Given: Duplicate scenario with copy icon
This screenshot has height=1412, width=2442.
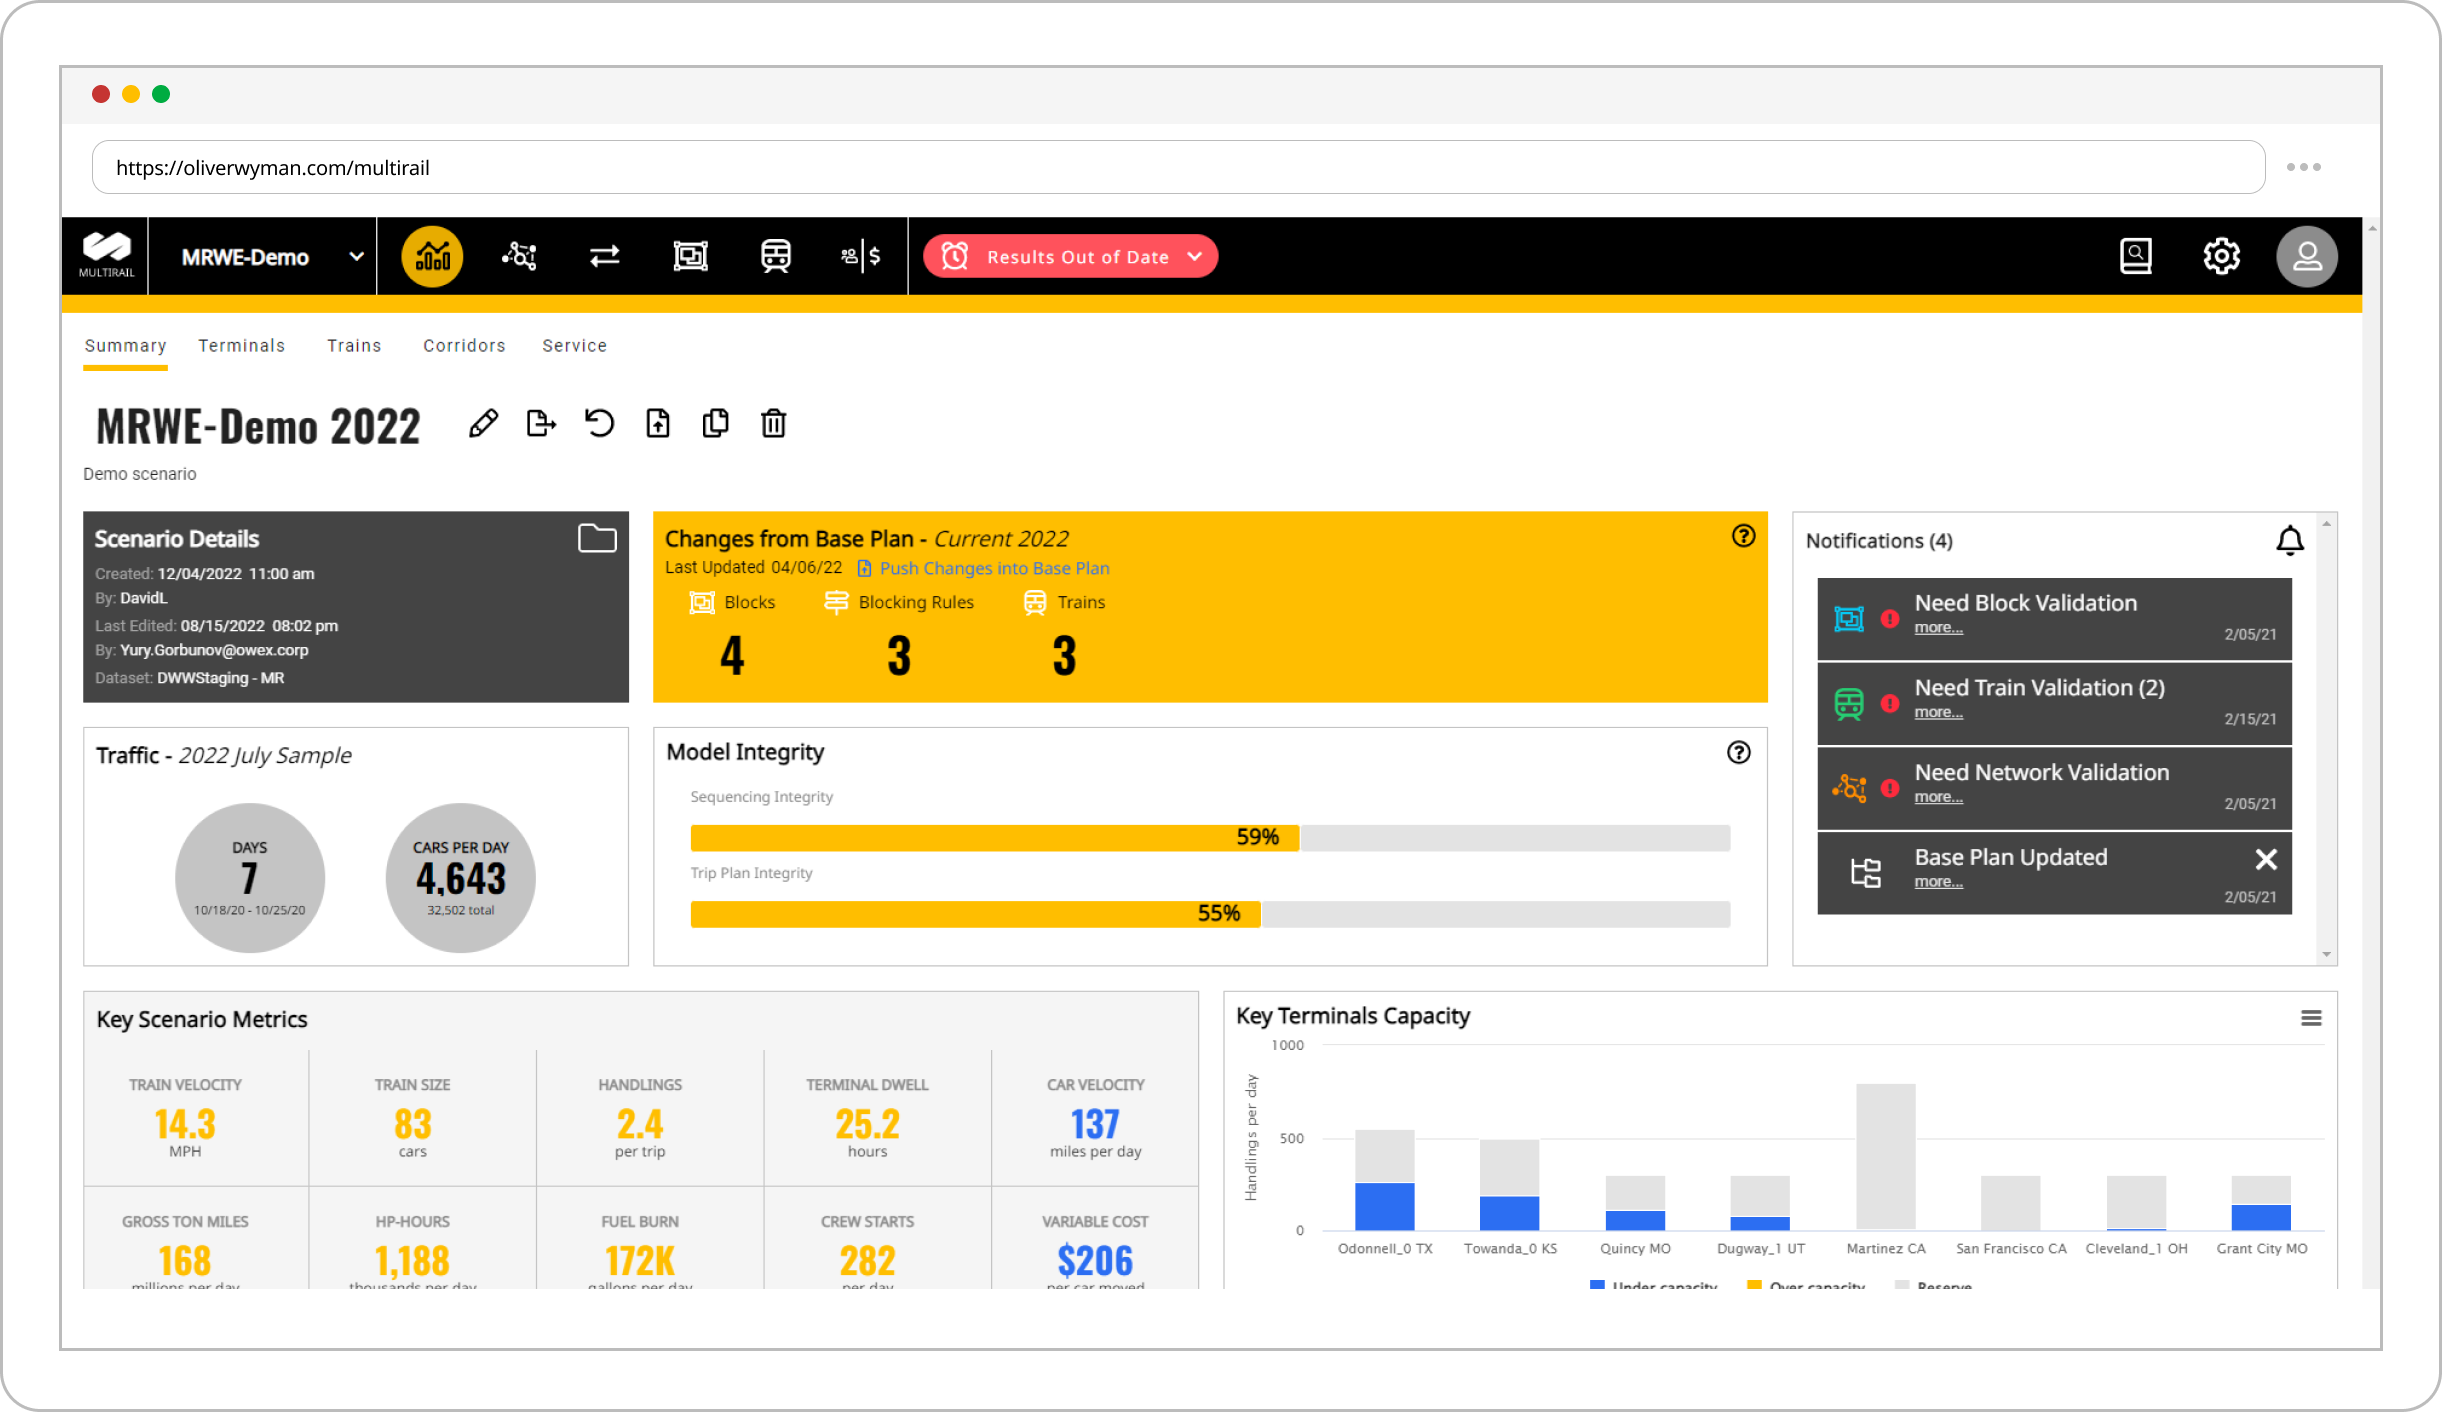Looking at the screenshot, I should 715,424.
